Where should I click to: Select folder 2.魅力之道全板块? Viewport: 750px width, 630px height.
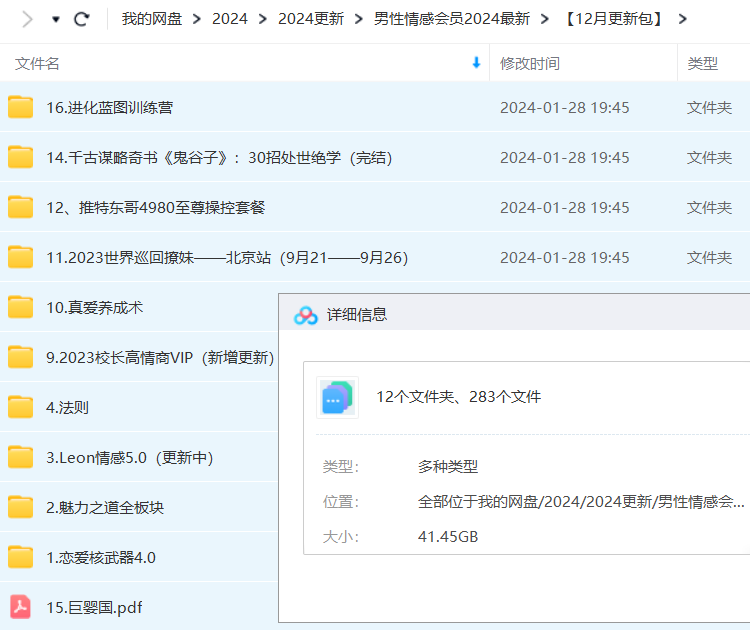(x=105, y=507)
